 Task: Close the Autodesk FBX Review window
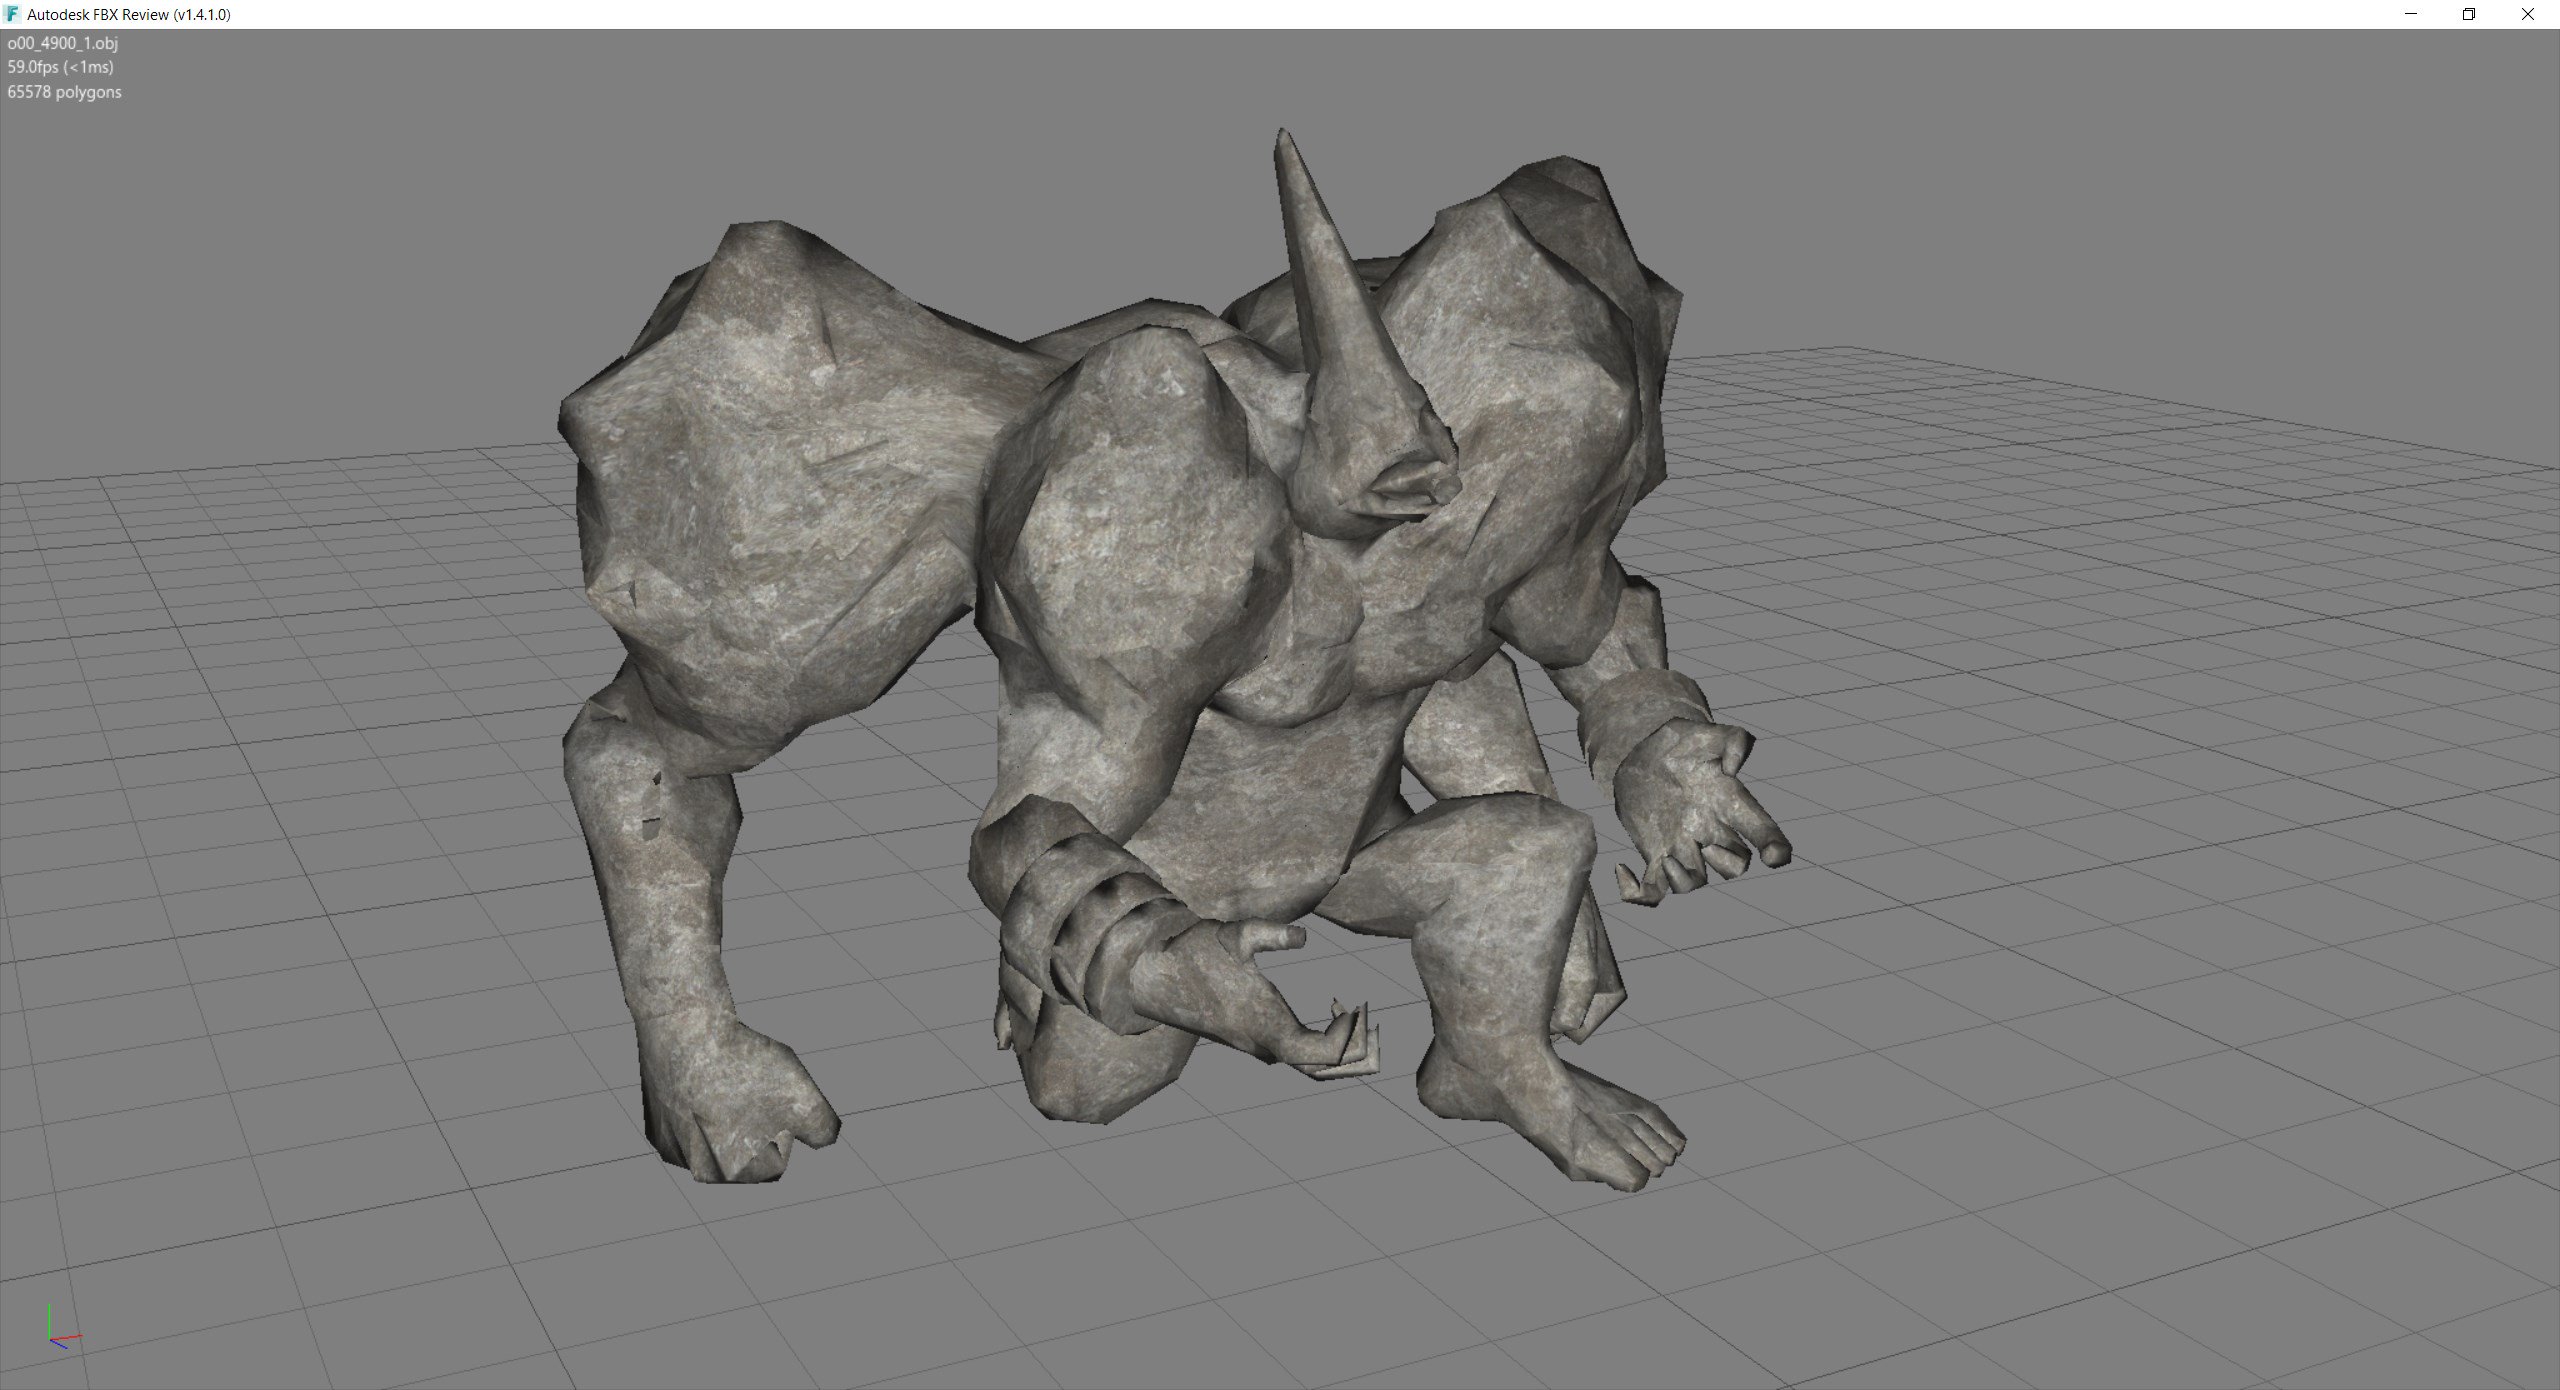pyautogui.click(x=2527, y=14)
